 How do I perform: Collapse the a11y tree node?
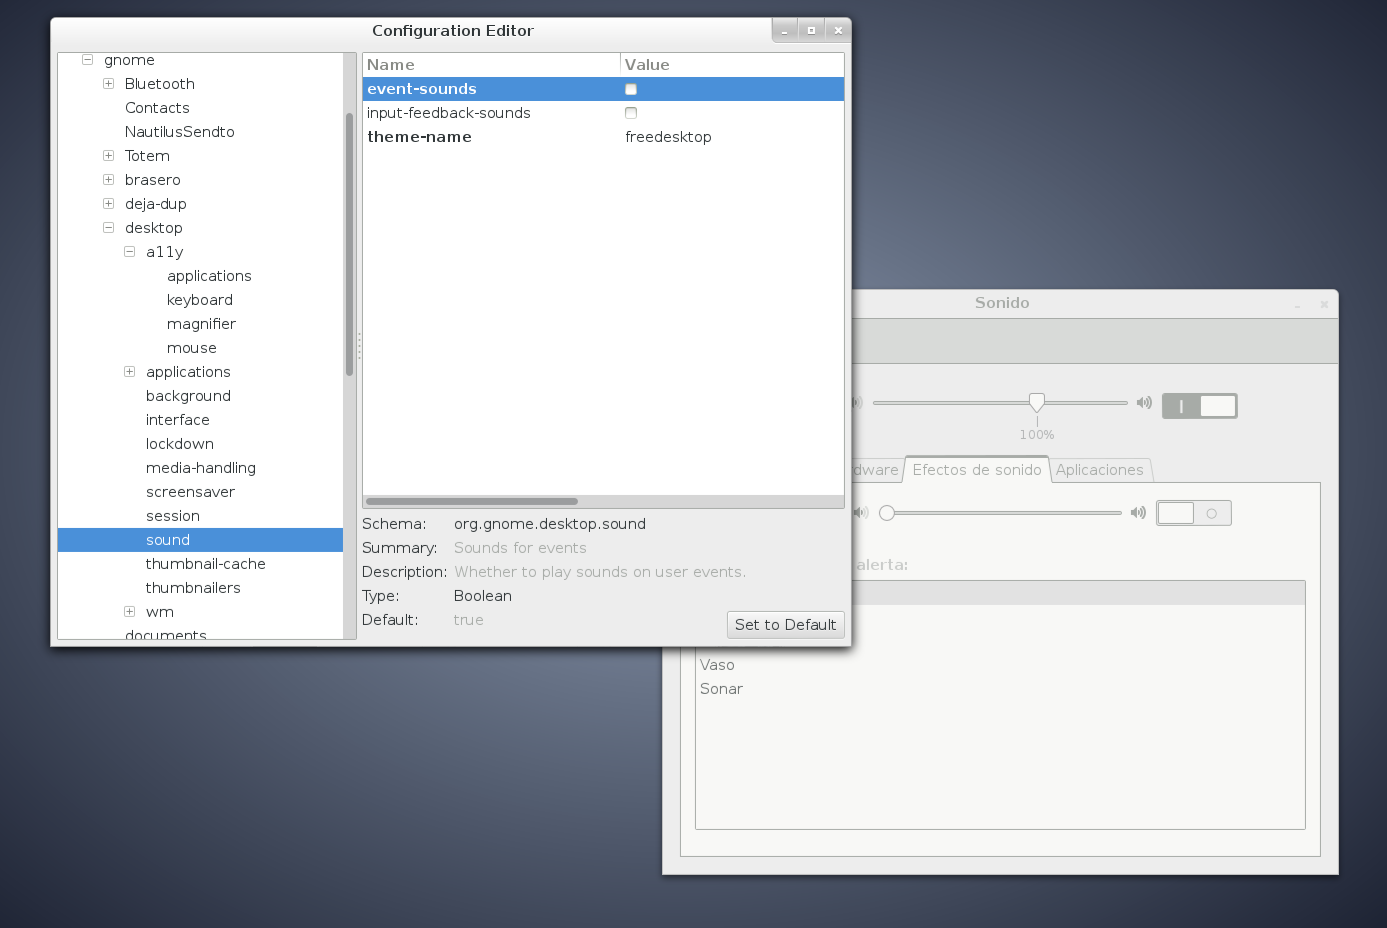pyautogui.click(x=130, y=252)
